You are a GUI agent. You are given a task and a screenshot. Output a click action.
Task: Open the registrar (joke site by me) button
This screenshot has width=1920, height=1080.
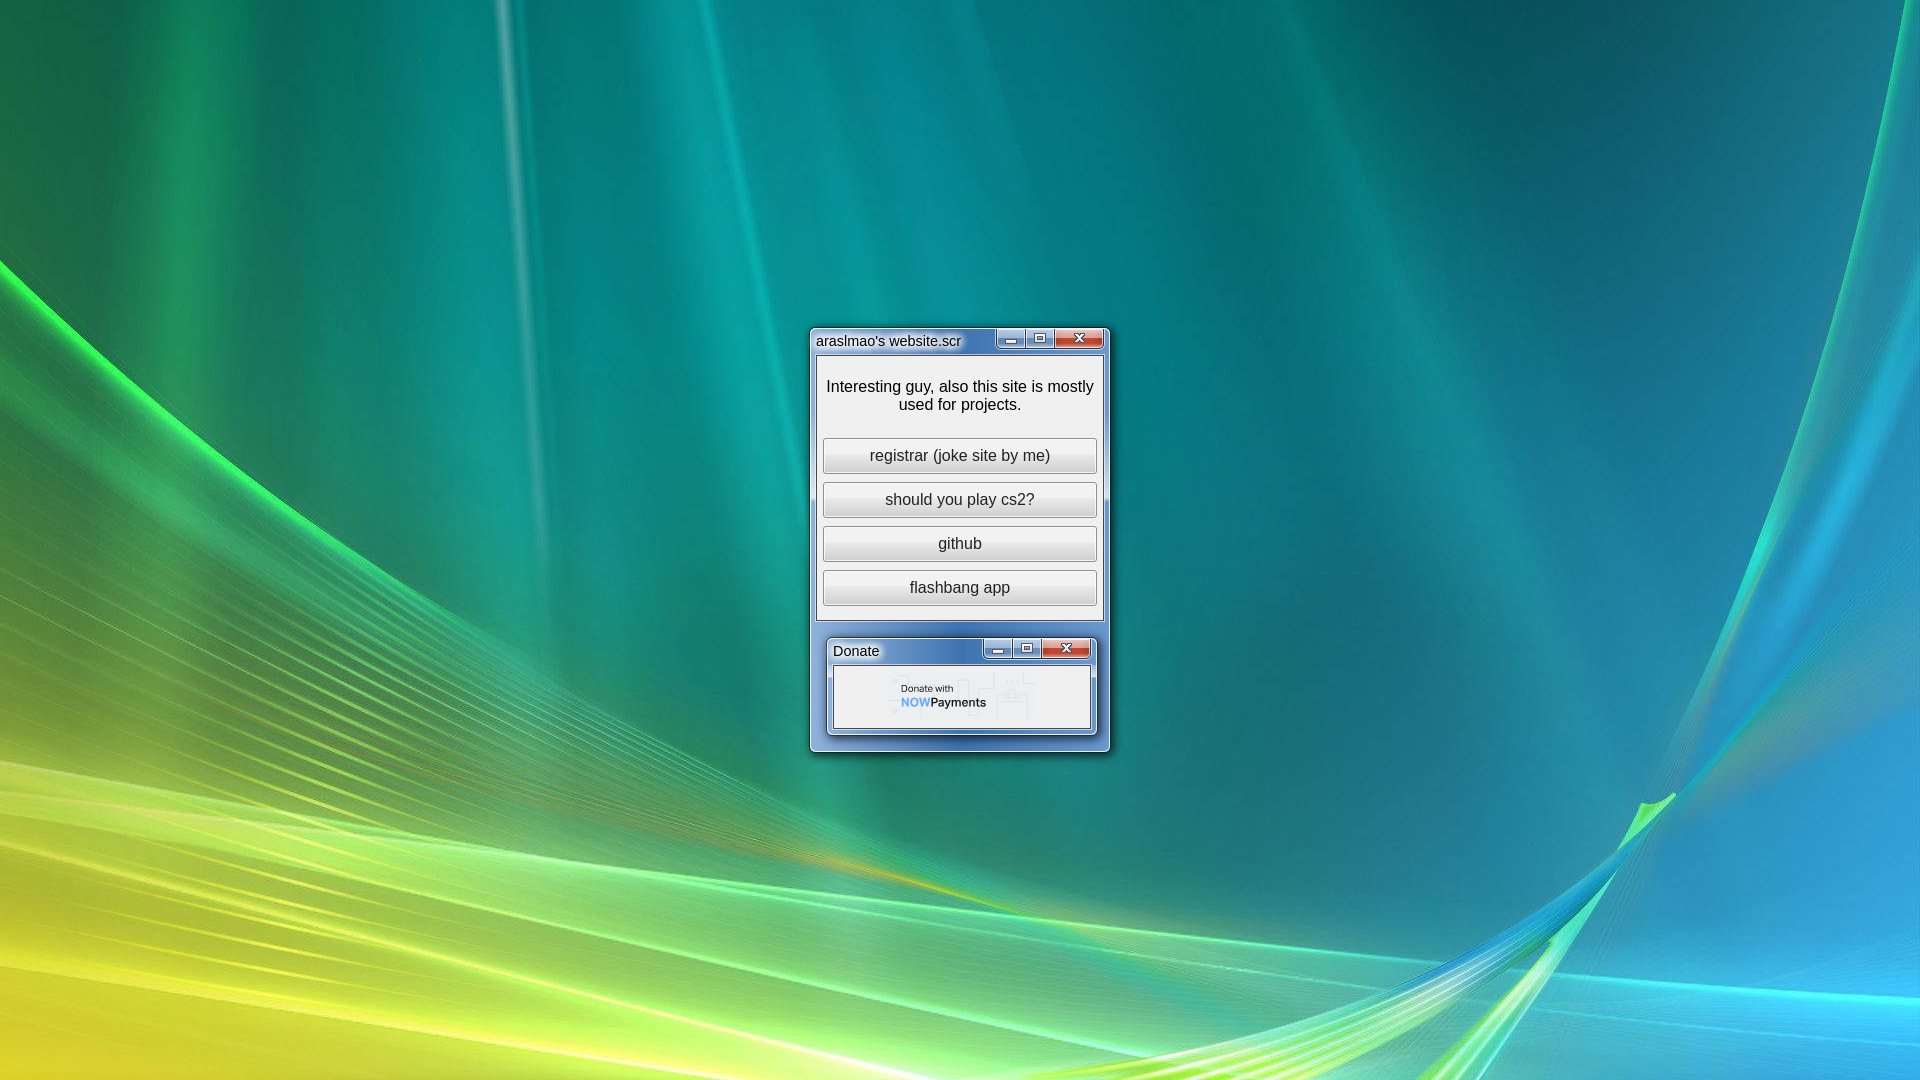click(x=959, y=456)
